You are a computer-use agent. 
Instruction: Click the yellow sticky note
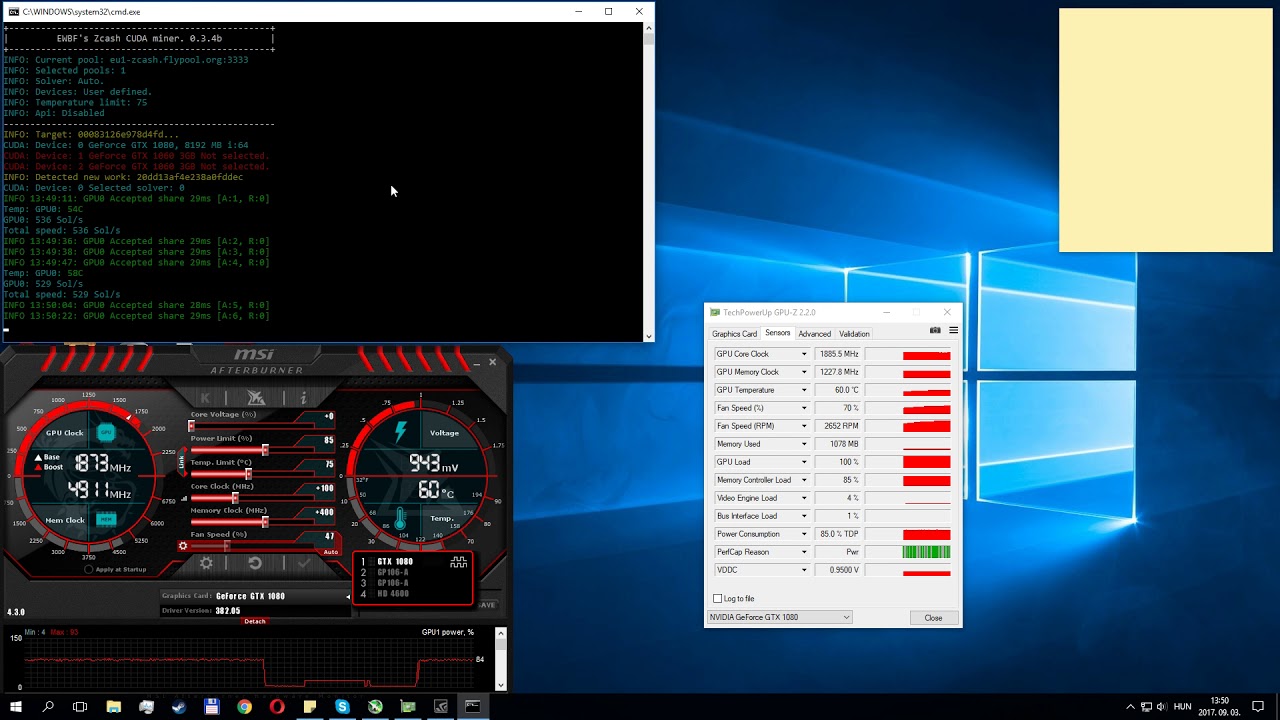tap(1166, 130)
